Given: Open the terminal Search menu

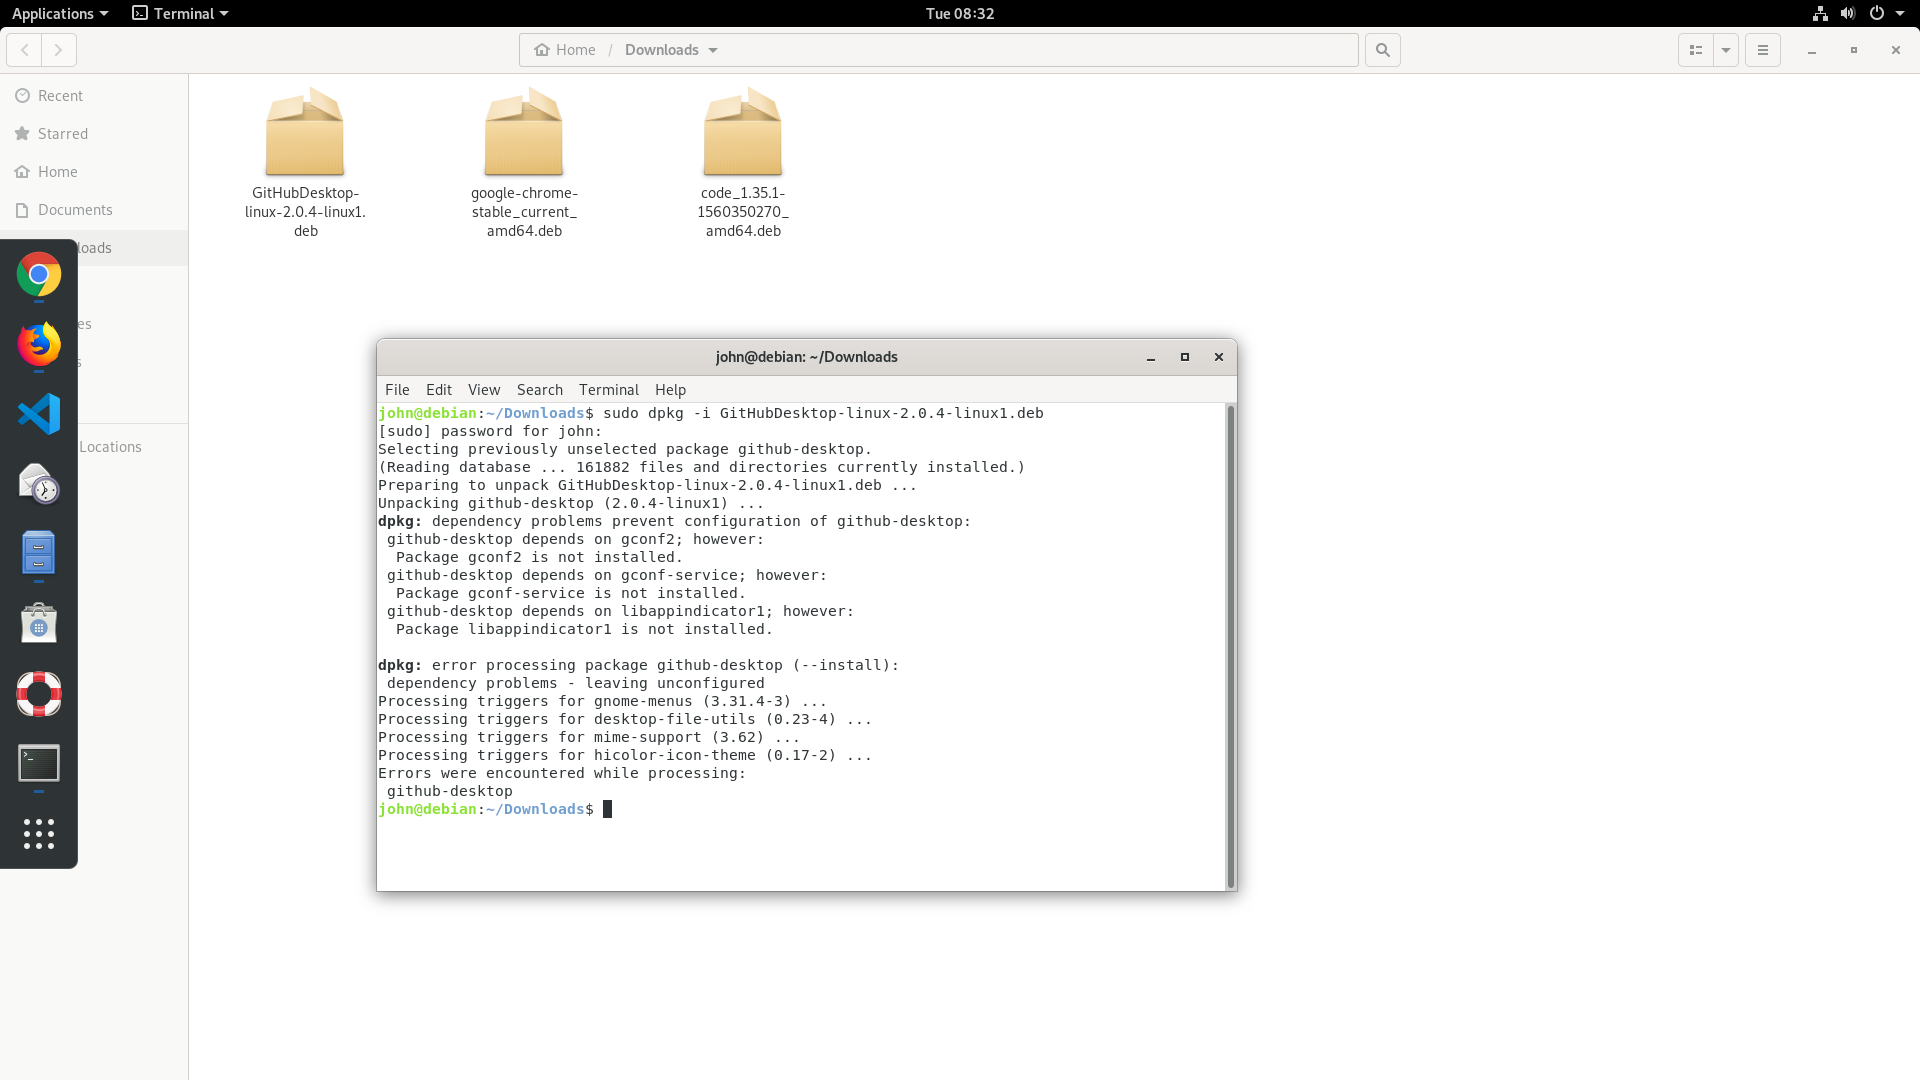Looking at the screenshot, I should [x=540, y=390].
